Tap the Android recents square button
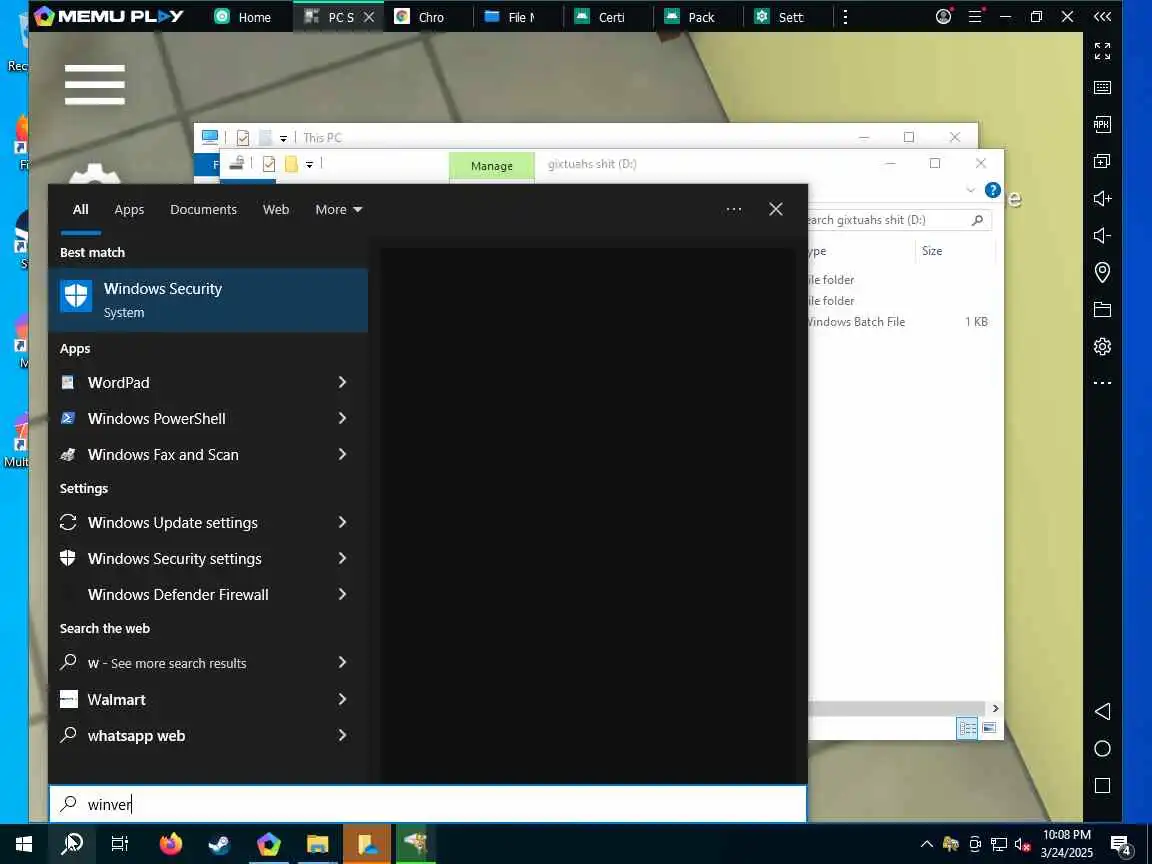 point(1102,785)
